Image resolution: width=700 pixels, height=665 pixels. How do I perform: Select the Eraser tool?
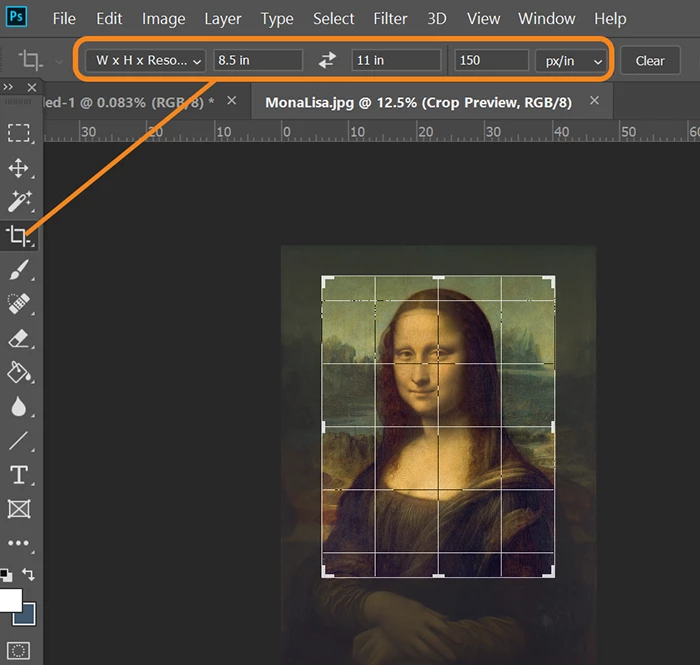(19, 338)
